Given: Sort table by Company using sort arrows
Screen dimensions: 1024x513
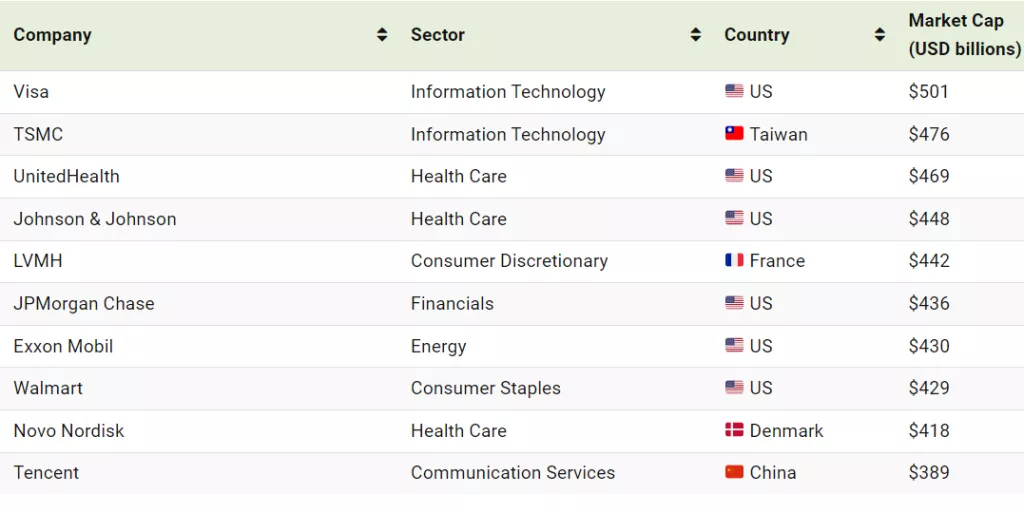Looking at the screenshot, I should (x=382, y=35).
